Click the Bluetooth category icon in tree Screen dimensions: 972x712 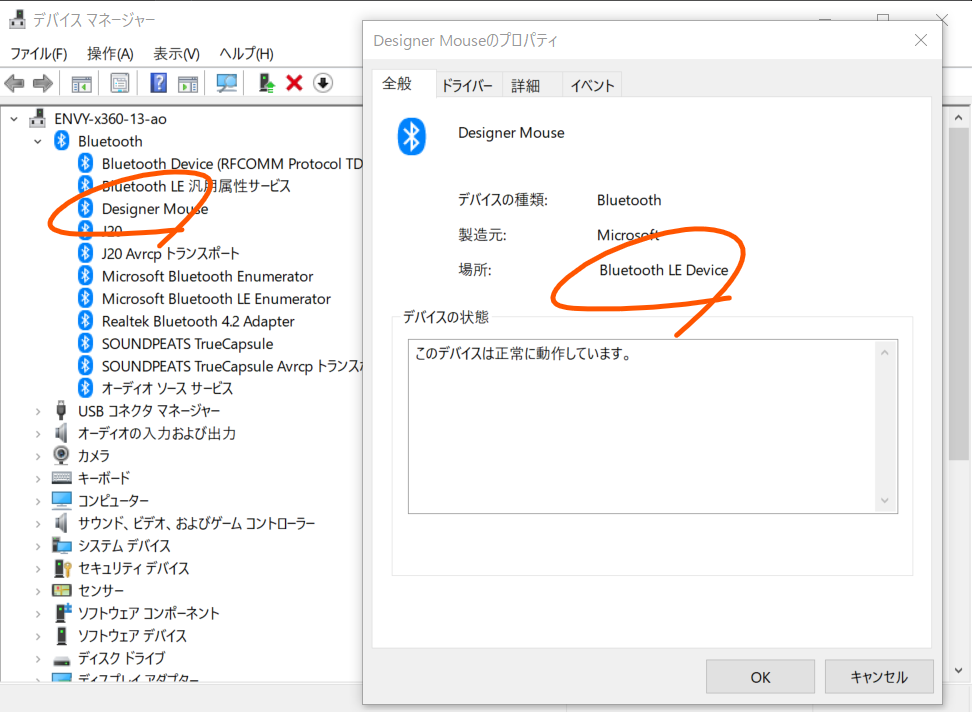pyautogui.click(x=61, y=141)
